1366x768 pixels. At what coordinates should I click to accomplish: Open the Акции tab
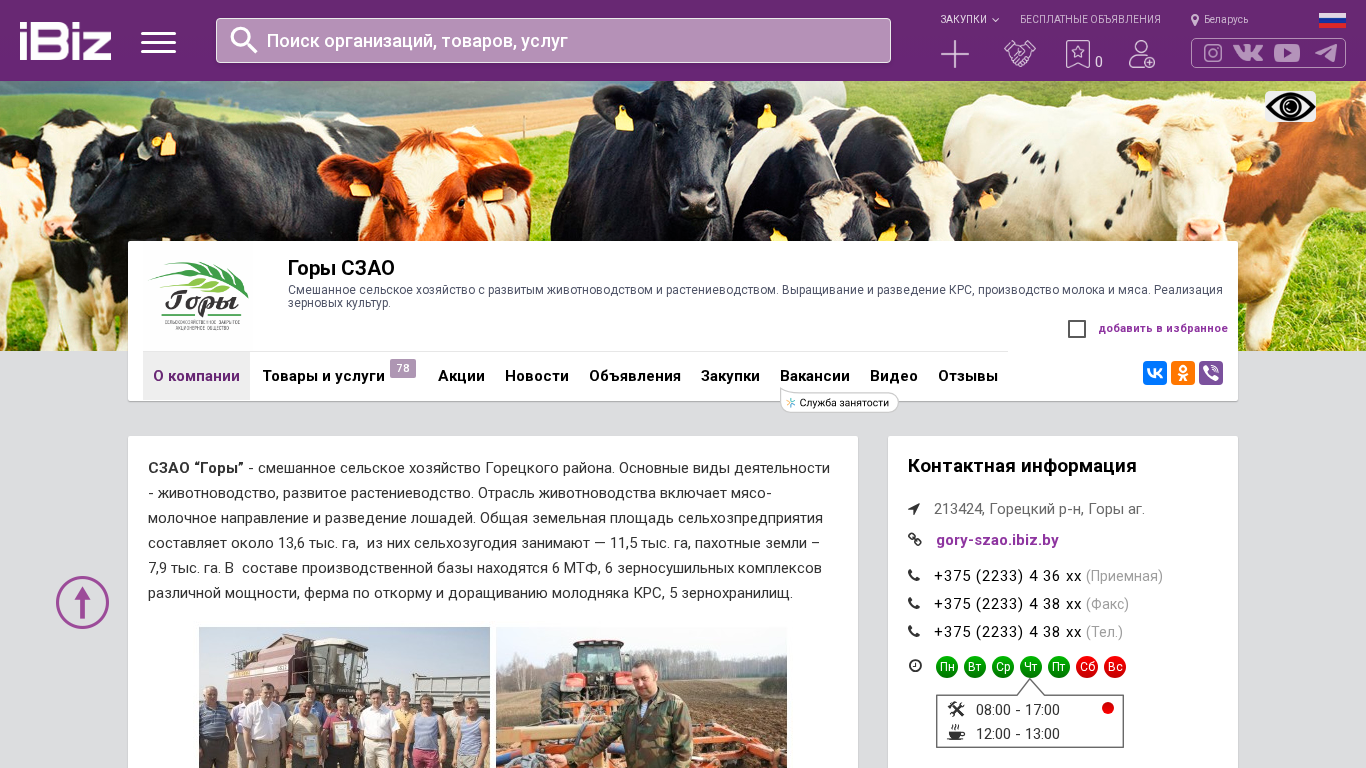coord(461,376)
